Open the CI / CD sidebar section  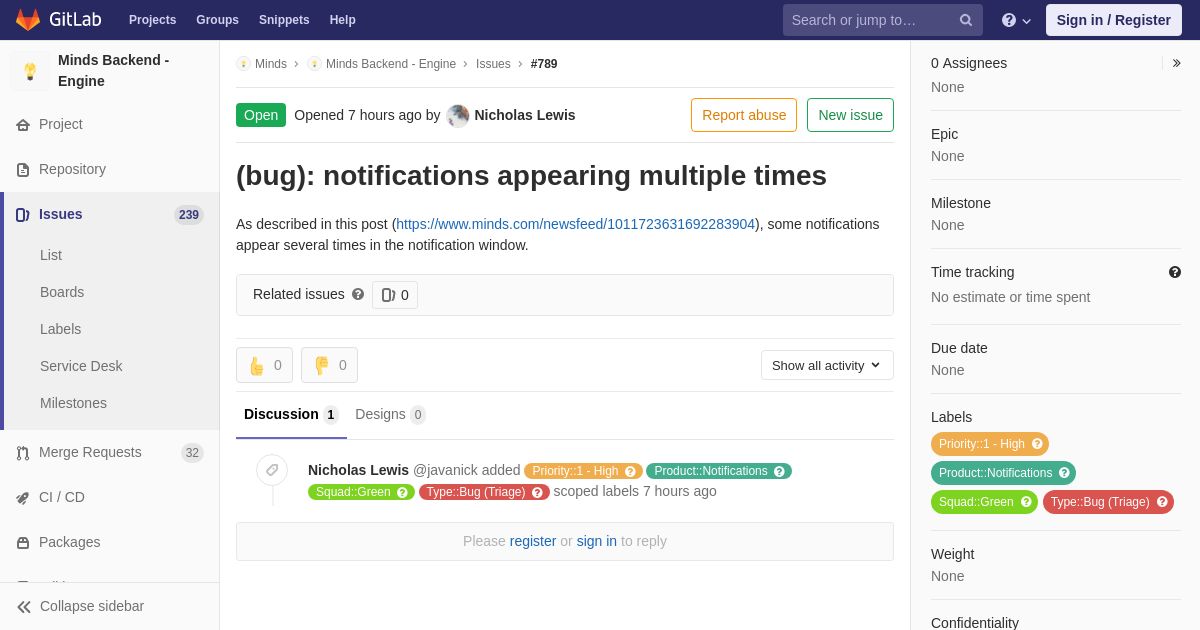pos(110,497)
